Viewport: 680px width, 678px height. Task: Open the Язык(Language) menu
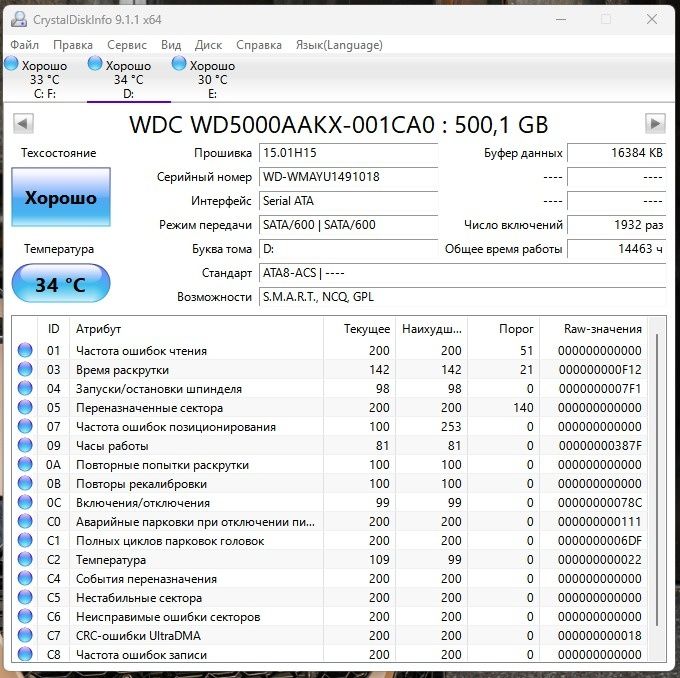(339, 45)
